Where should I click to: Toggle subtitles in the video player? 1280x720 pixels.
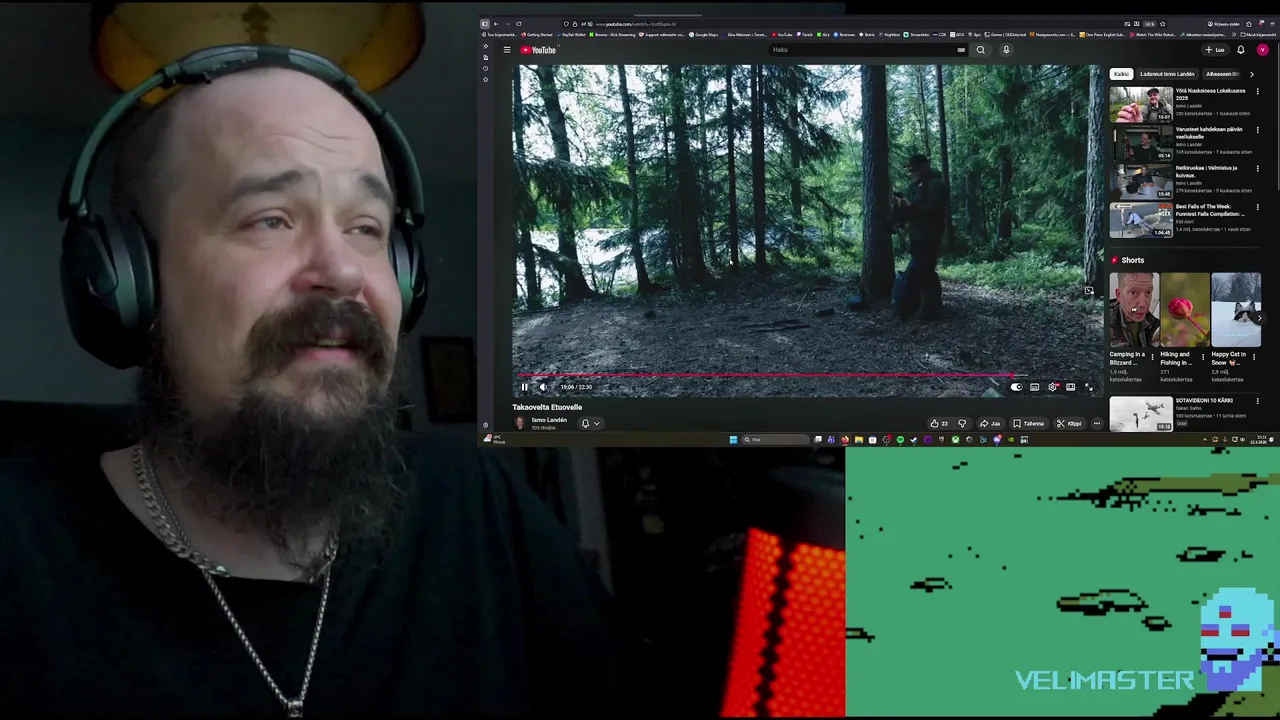pos(1034,387)
